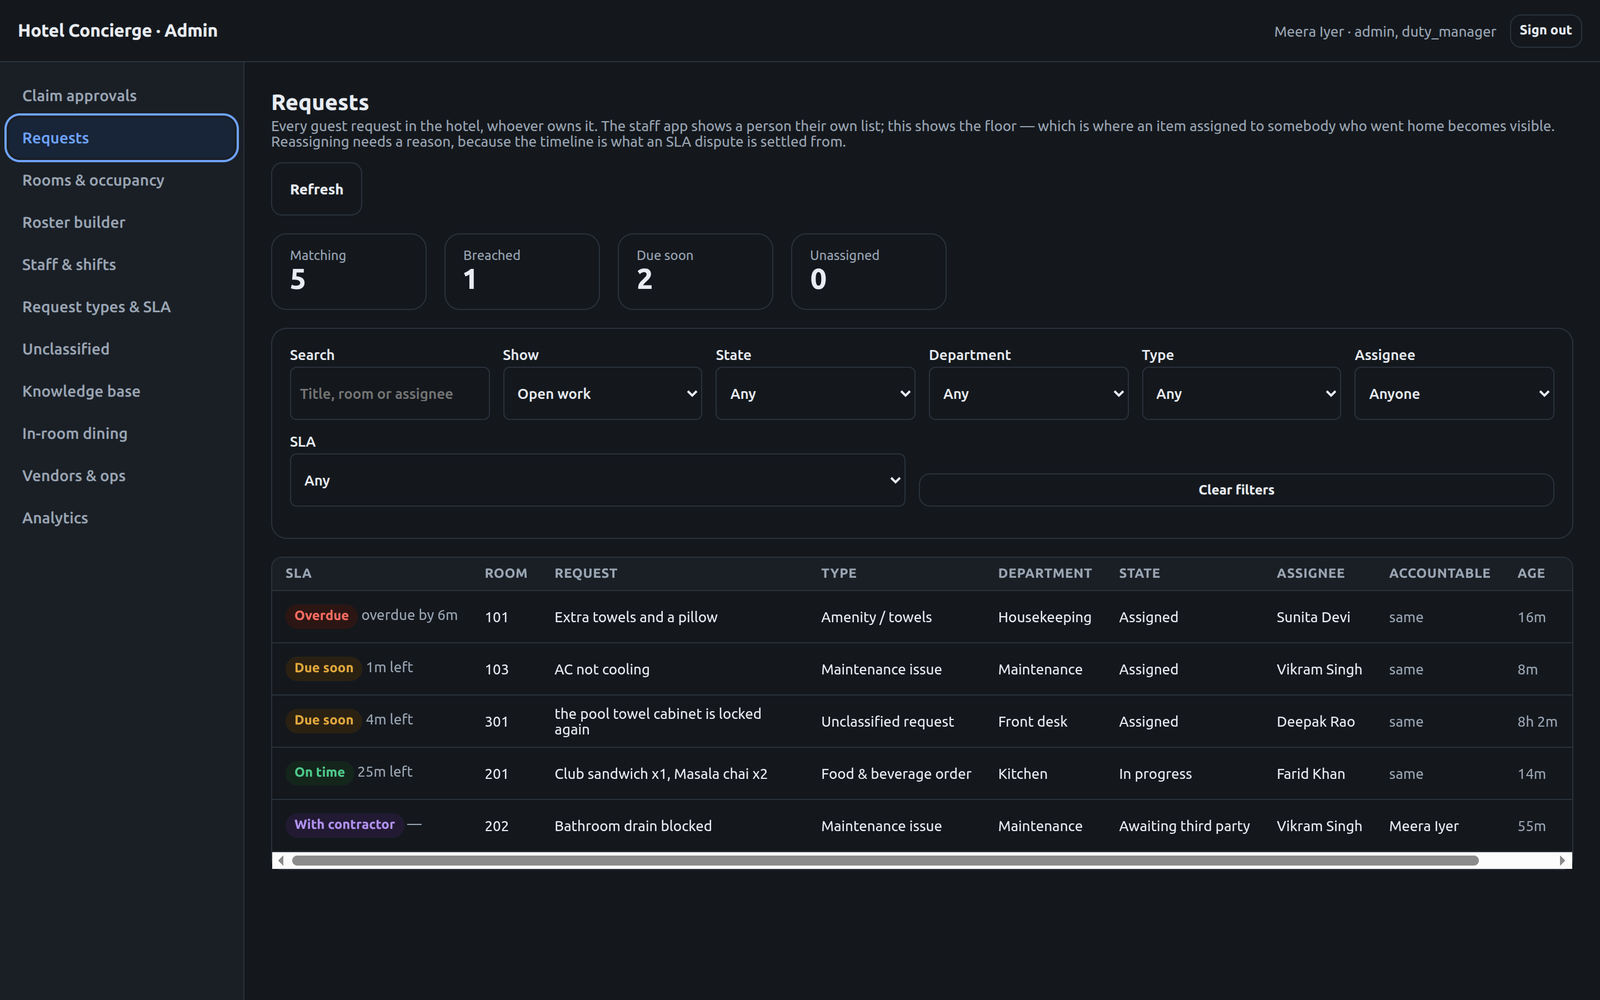Click the With contractor badge
This screenshot has width=1600, height=1000.
pyautogui.click(x=344, y=825)
